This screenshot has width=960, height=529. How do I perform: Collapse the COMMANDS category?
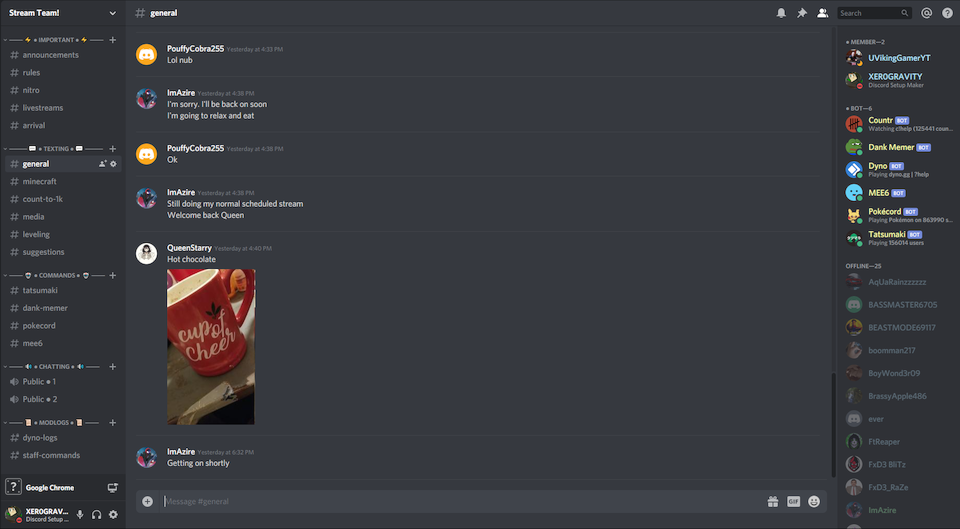[58, 276]
